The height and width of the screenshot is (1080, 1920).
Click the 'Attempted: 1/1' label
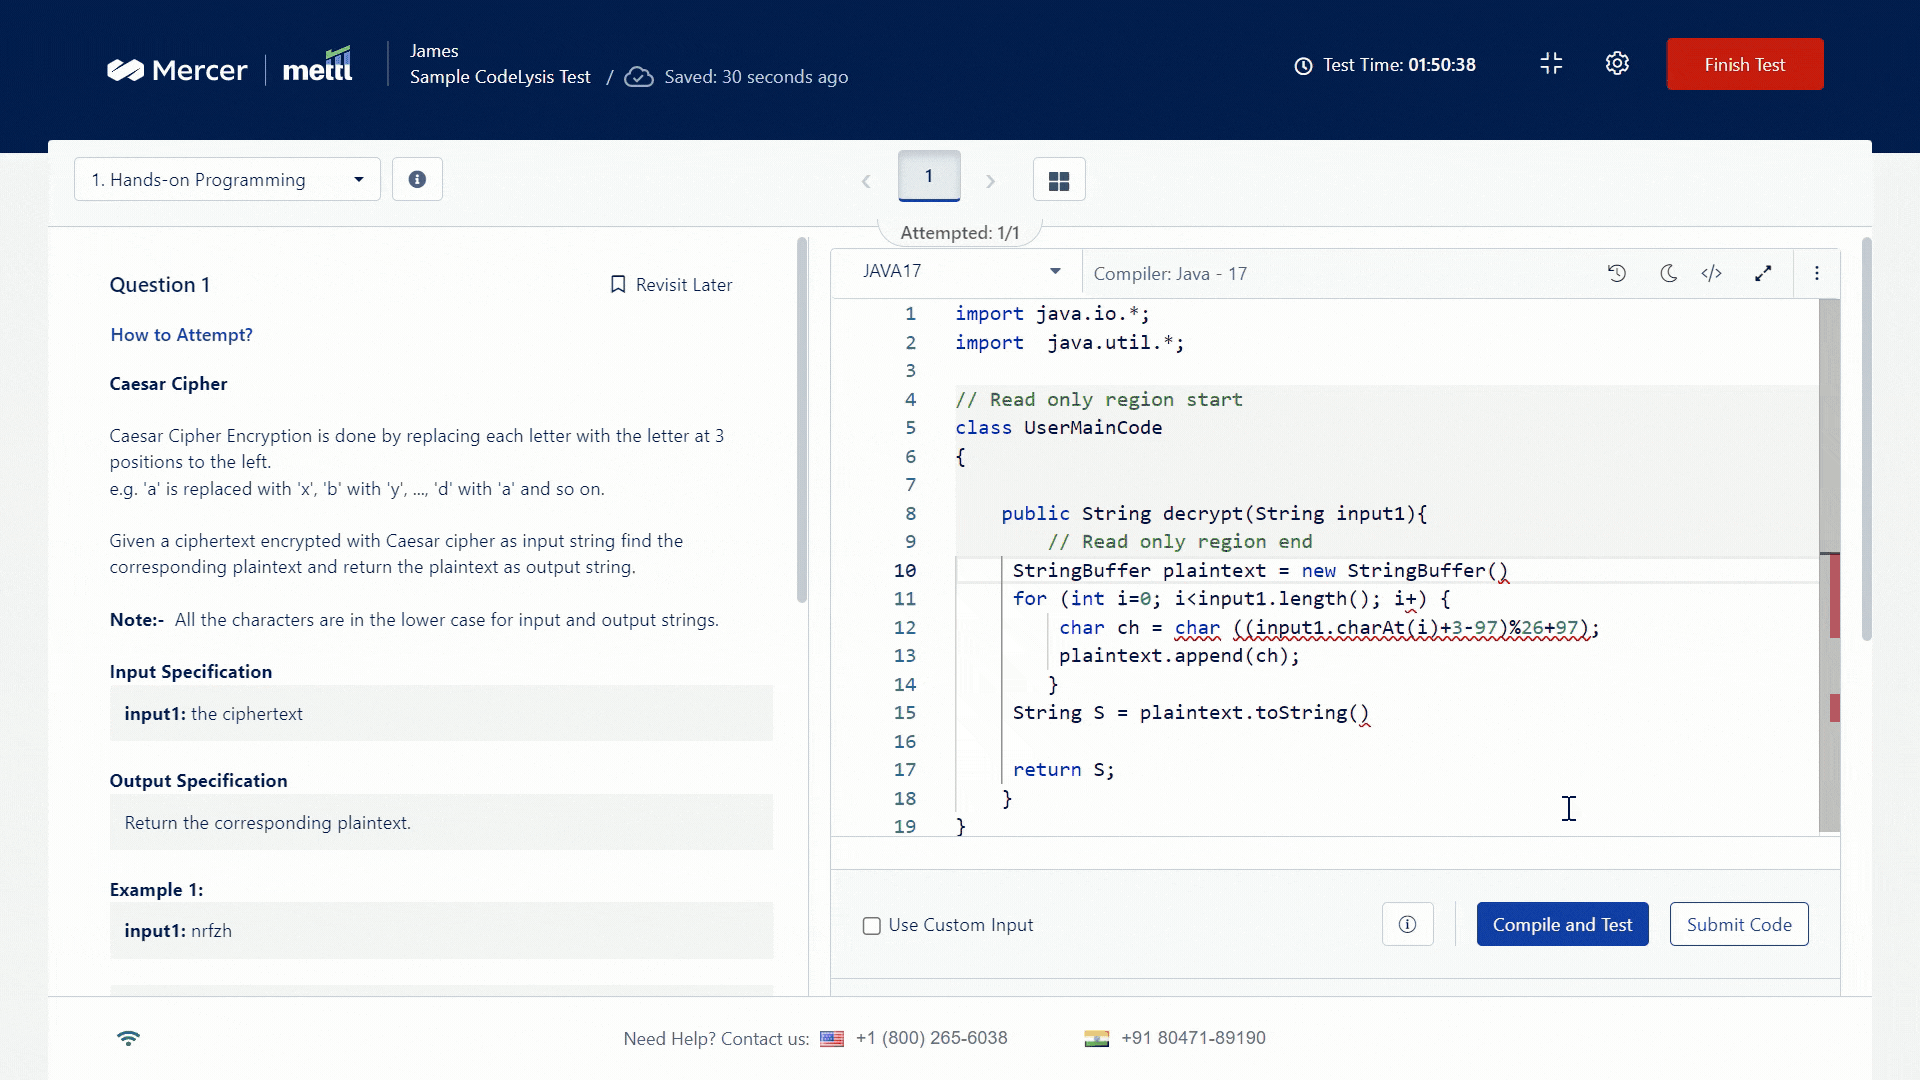[960, 233]
